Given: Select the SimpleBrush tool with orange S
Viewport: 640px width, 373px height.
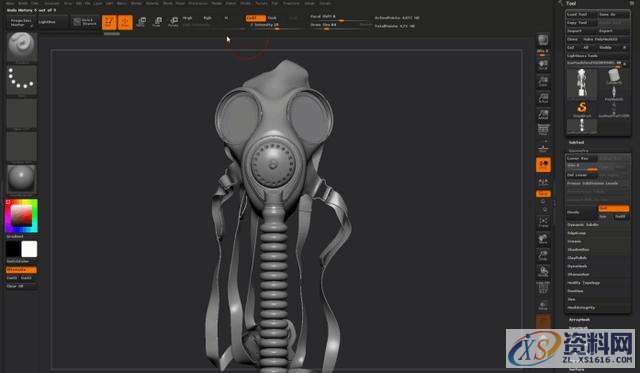Looking at the screenshot, I should [582, 109].
